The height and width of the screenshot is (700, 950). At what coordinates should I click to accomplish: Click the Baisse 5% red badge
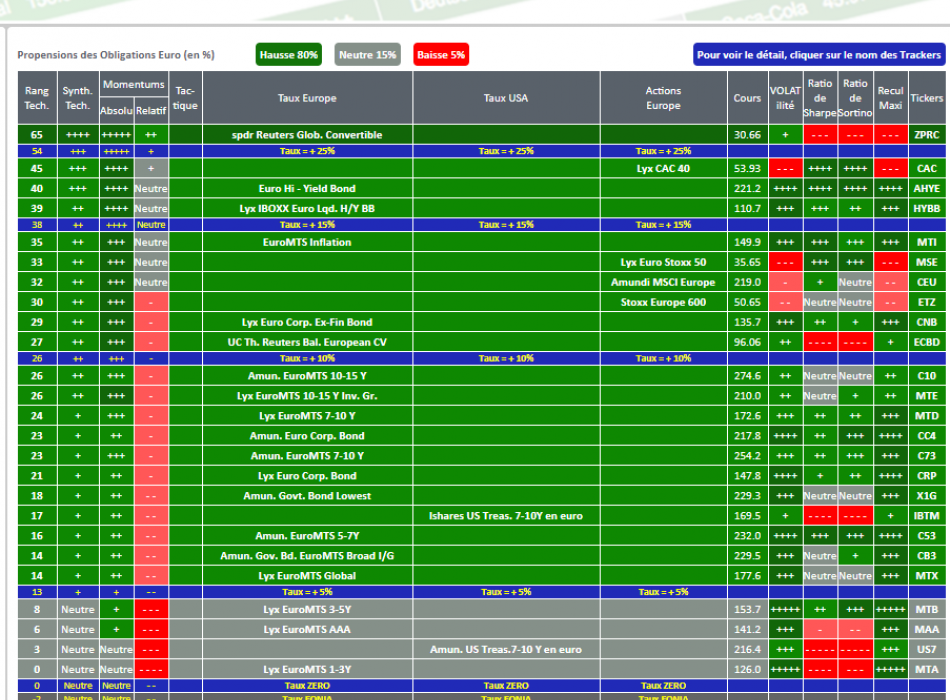(440, 55)
